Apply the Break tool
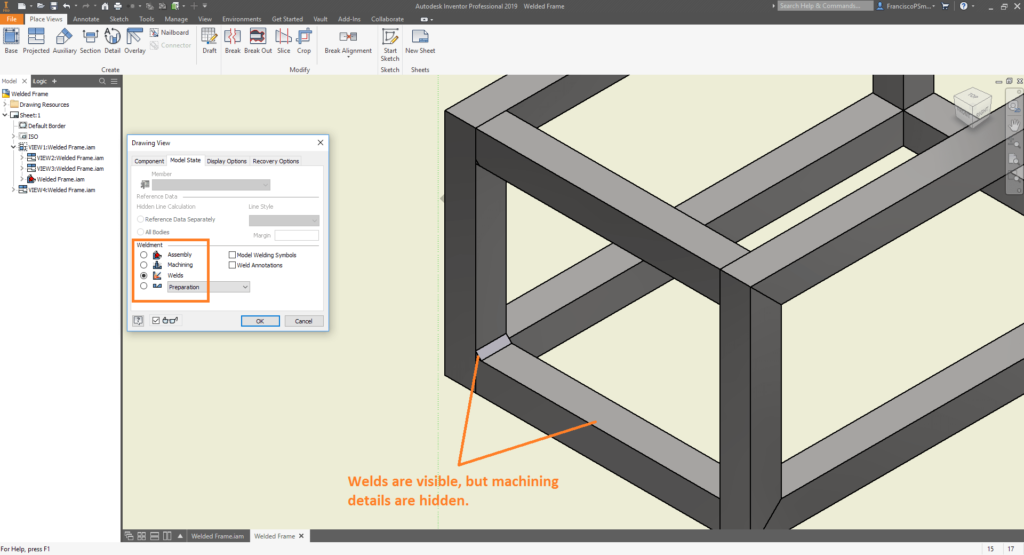The image size is (1024, 555). pos(232,40)
